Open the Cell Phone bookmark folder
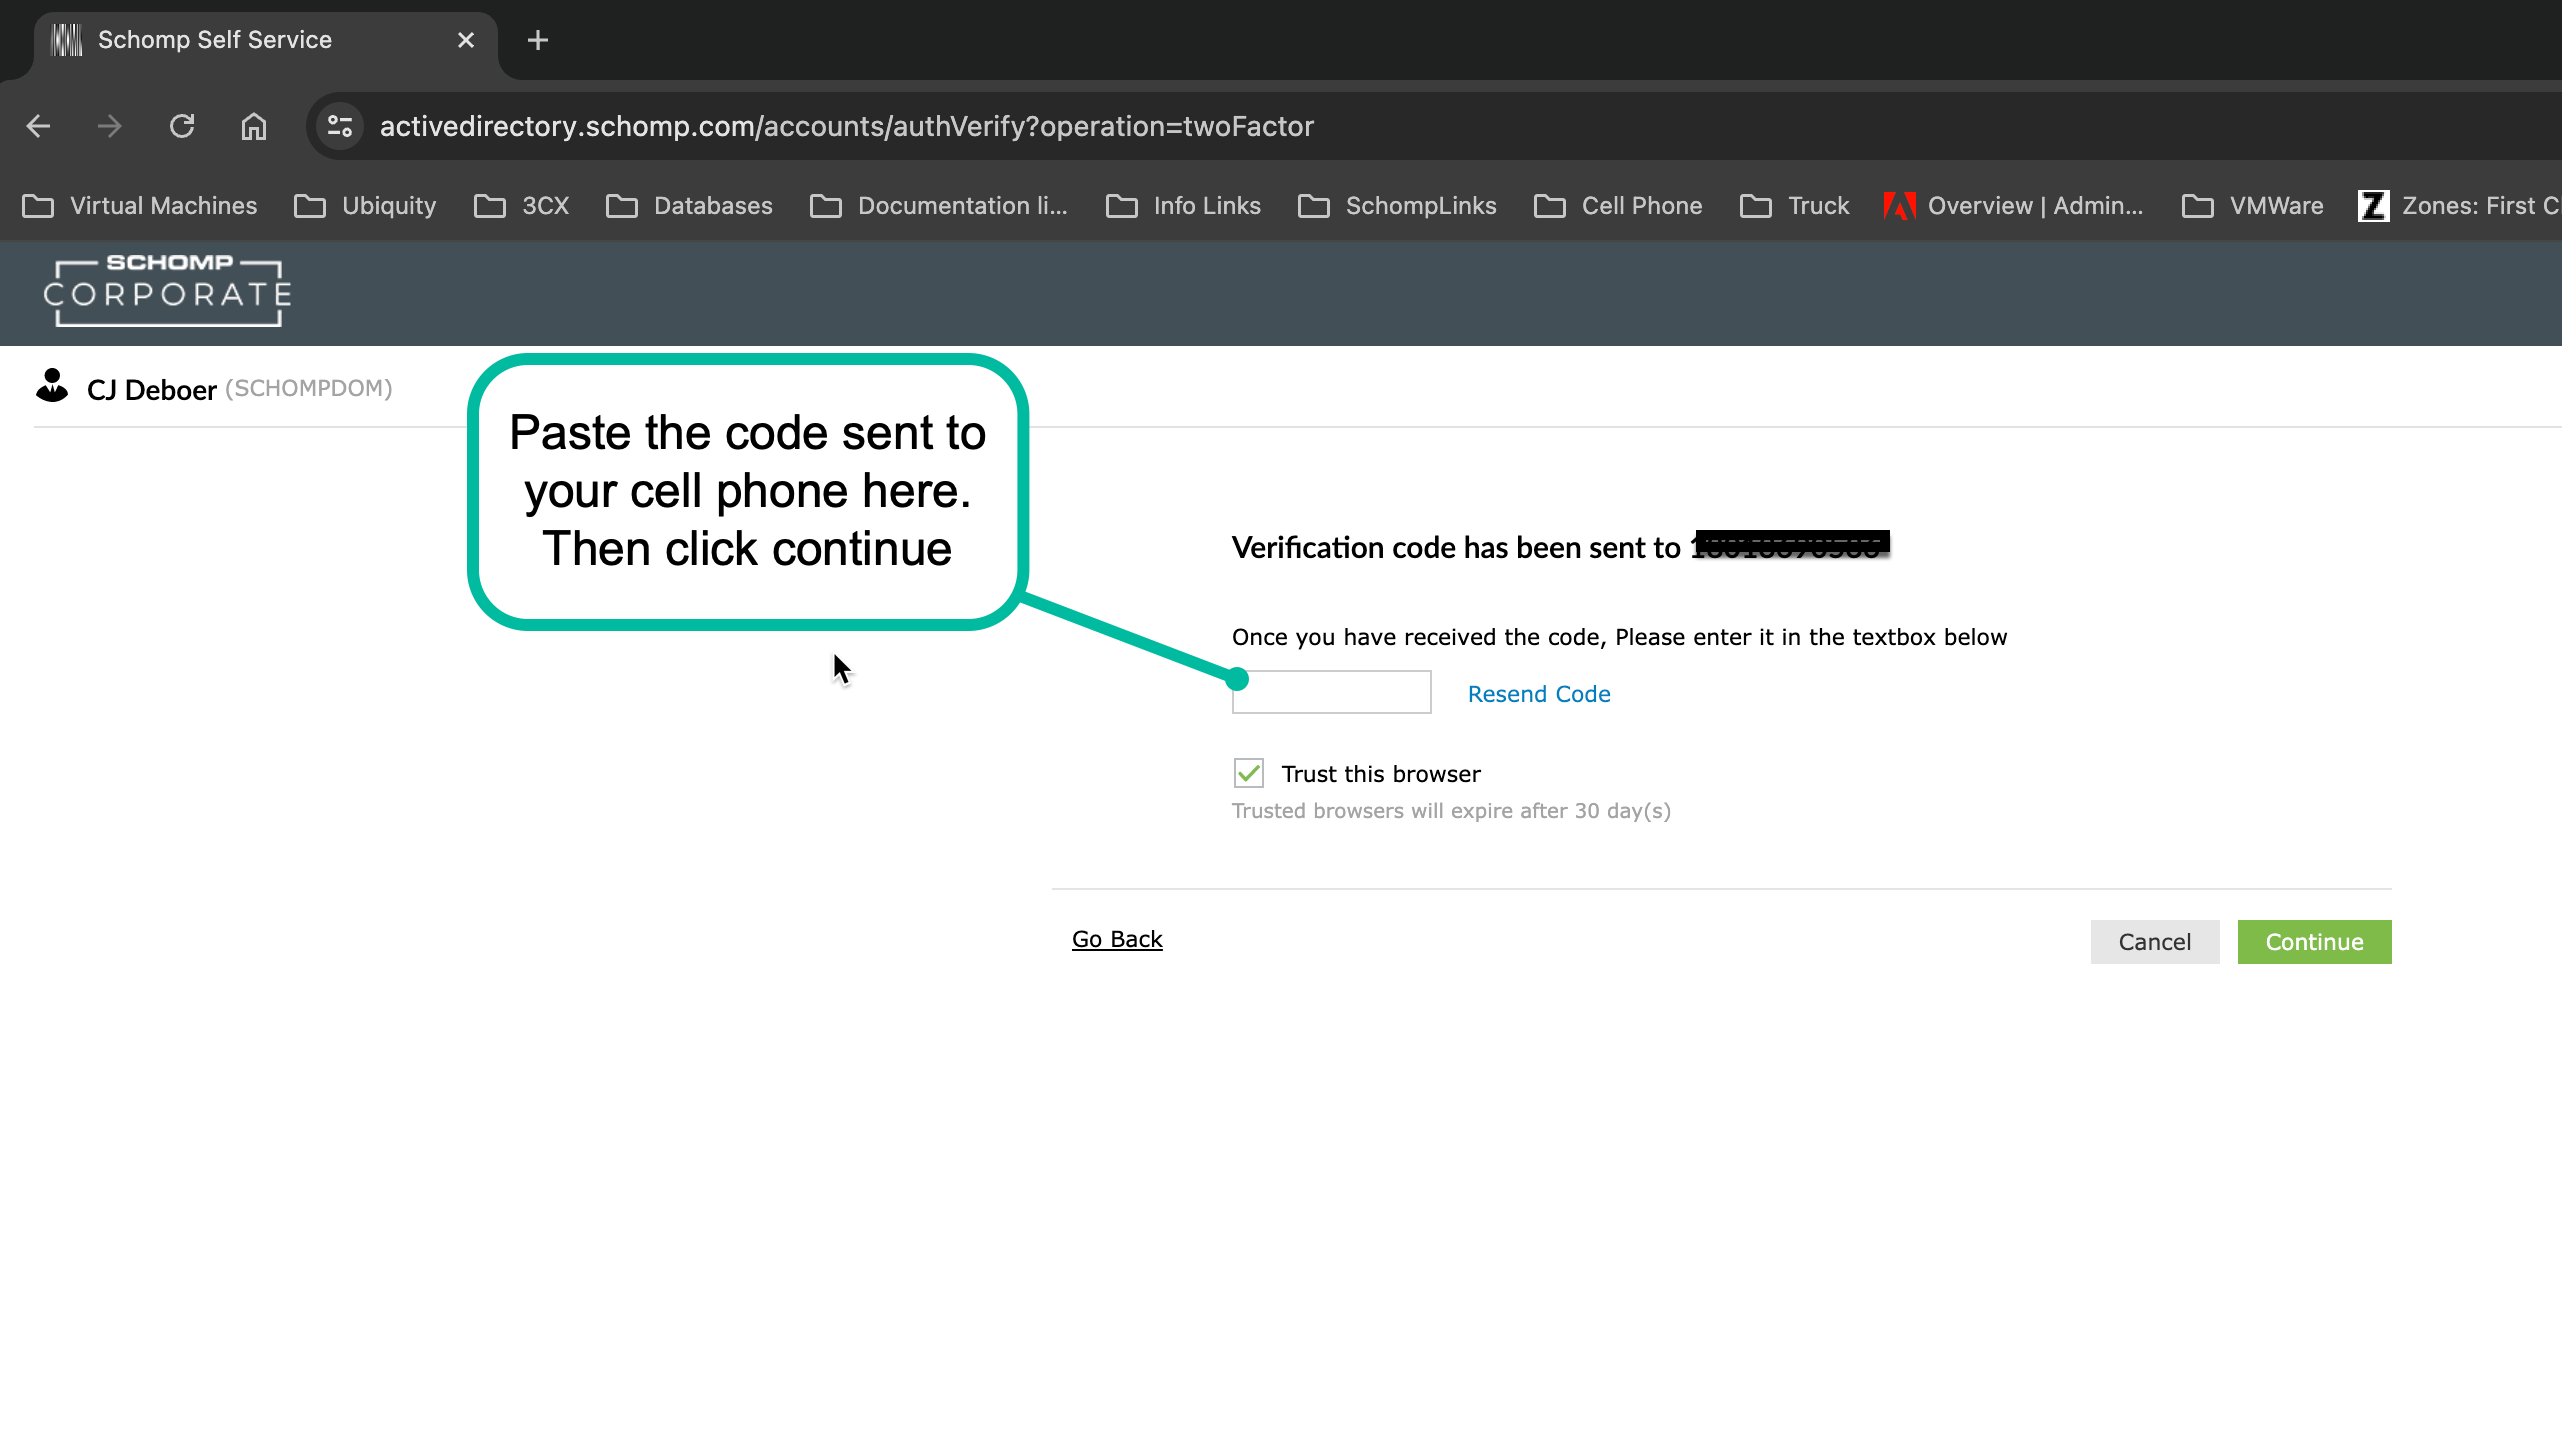 (x=1618, y=206)
